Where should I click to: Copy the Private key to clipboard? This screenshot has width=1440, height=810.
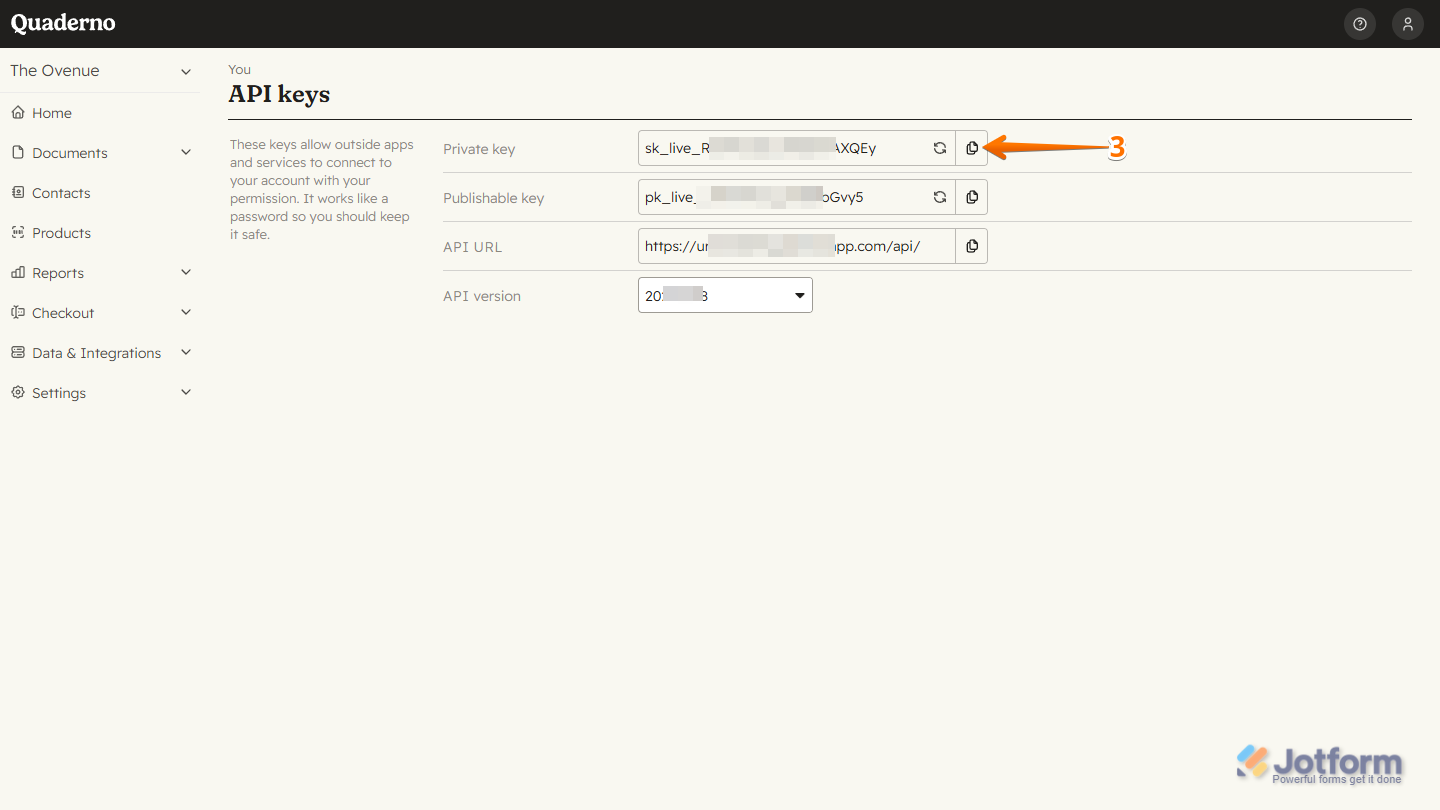[971, 147]
